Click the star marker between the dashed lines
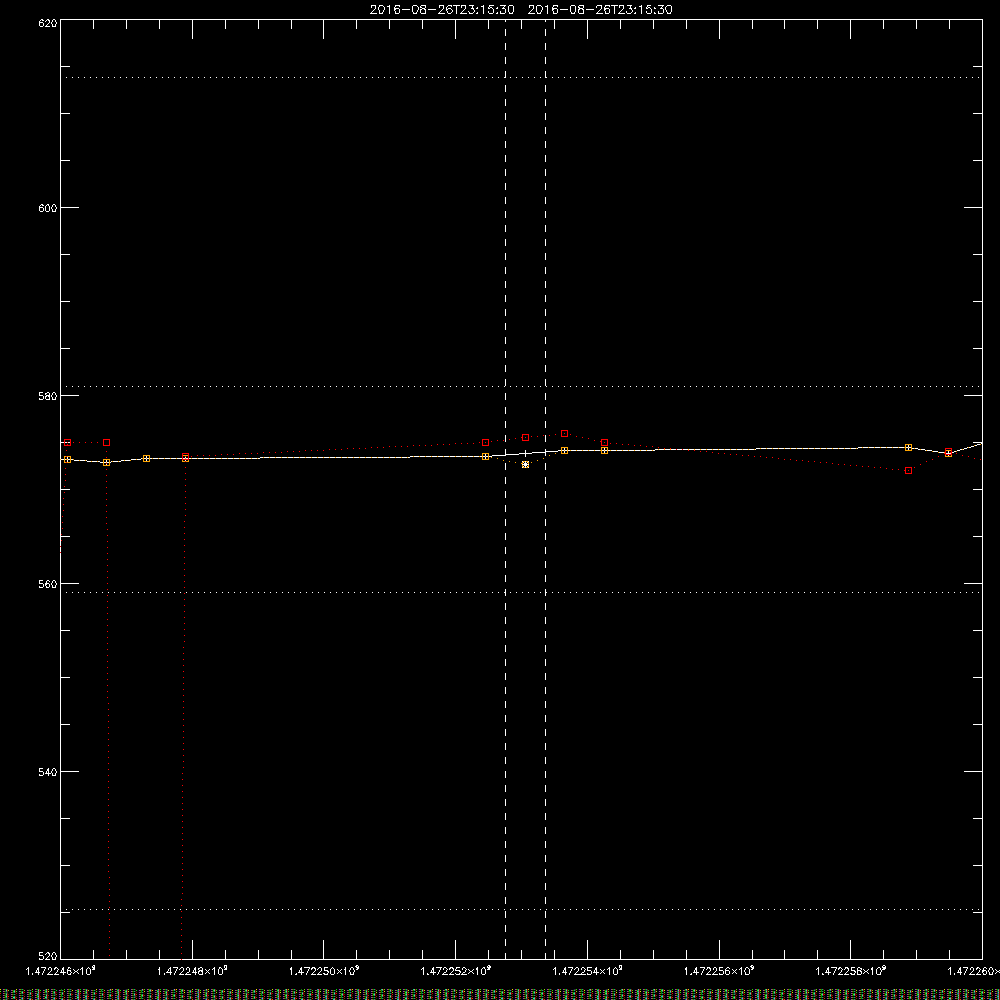The height and width of the screenshot is (1000, 1000). pyautogui.click(x=526, y=465)
